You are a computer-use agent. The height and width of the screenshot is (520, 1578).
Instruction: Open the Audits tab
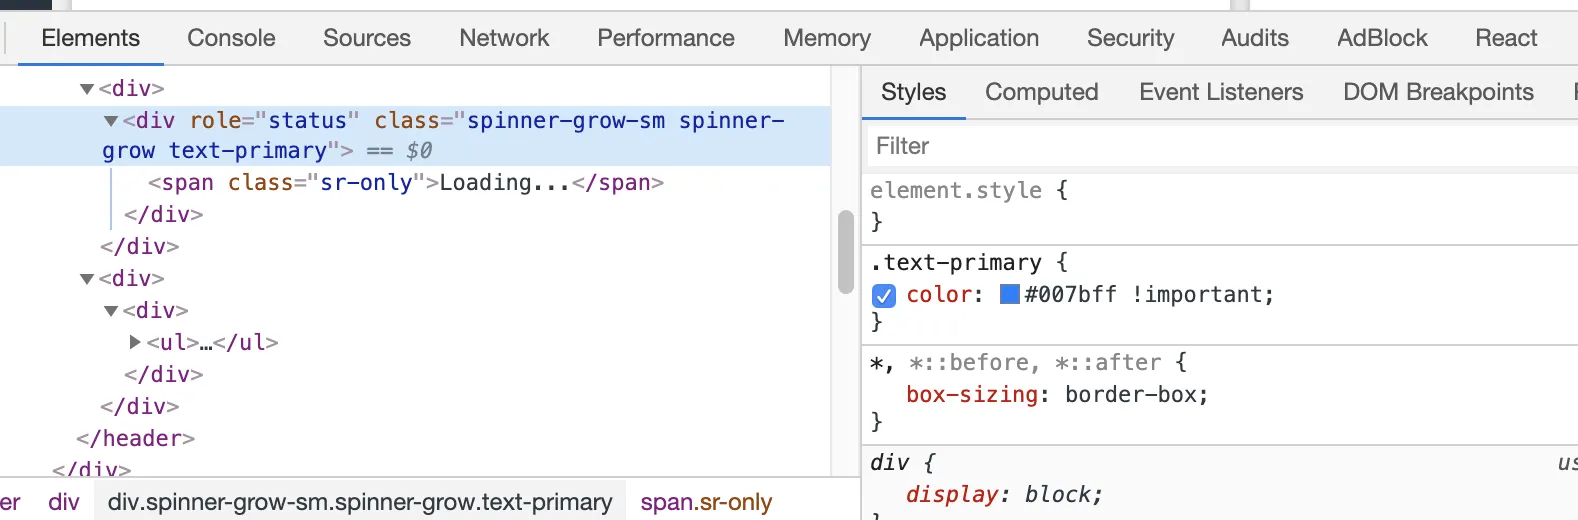coord(1255,38)
